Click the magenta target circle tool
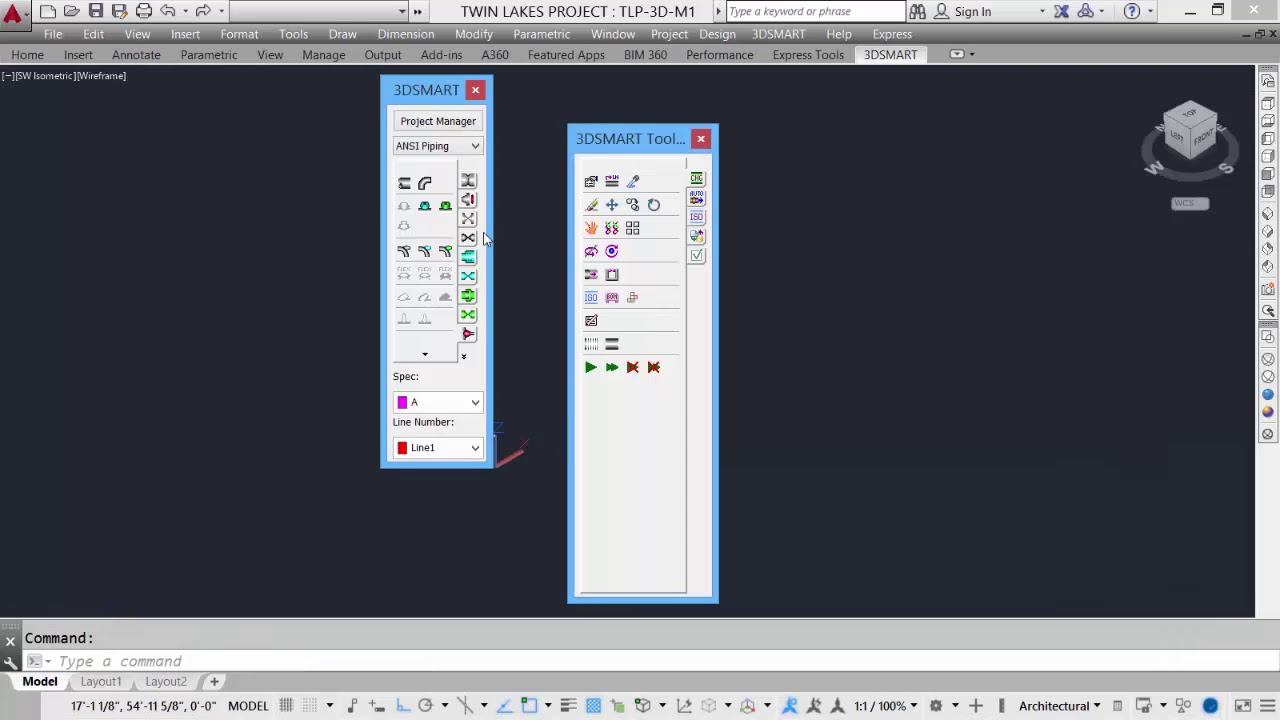This screenshot has width=1280, height=720. pos(612,251)
